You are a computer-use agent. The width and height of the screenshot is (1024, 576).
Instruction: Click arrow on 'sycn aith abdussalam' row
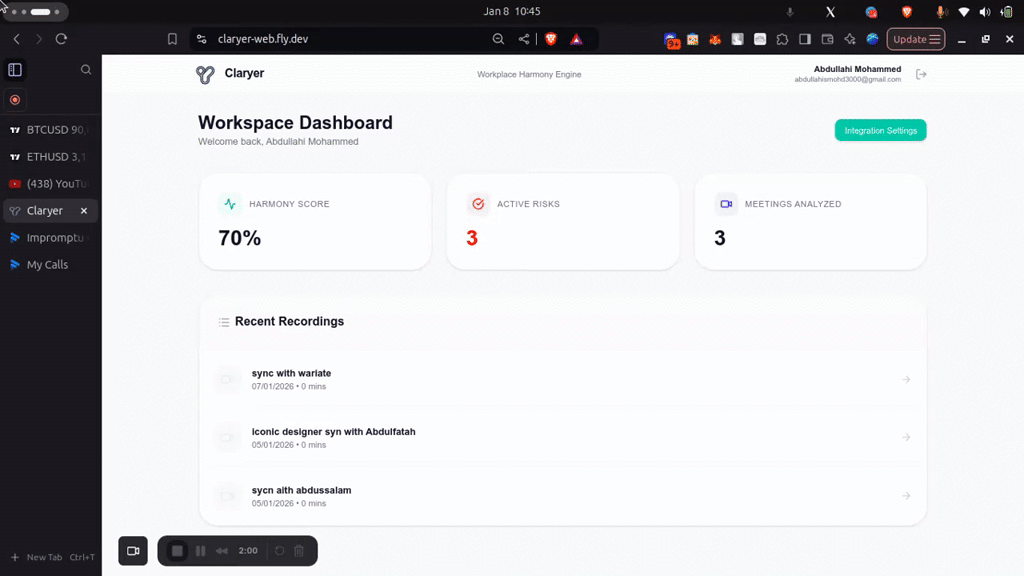pyautogui.click(x=906, y=496)
